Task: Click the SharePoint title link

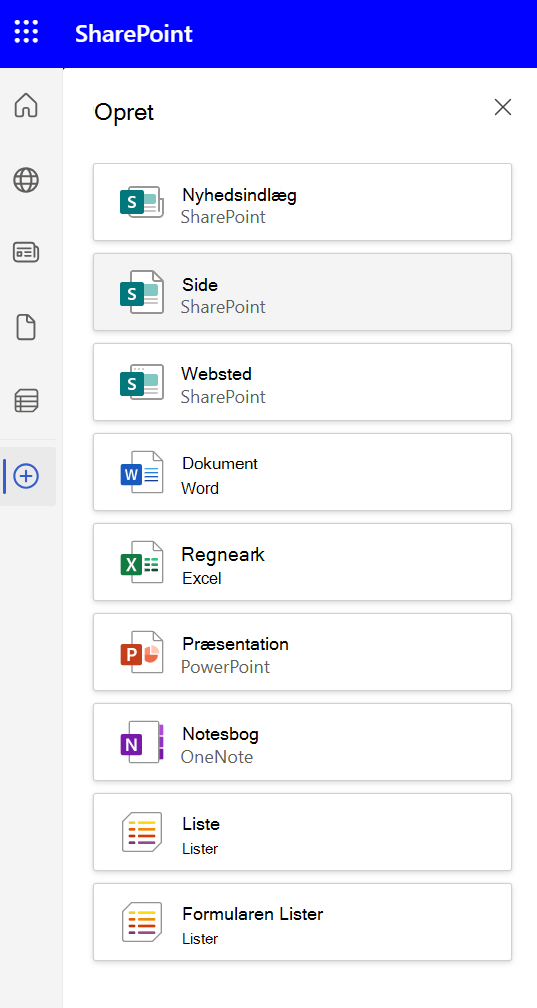Action: [134, 33]
